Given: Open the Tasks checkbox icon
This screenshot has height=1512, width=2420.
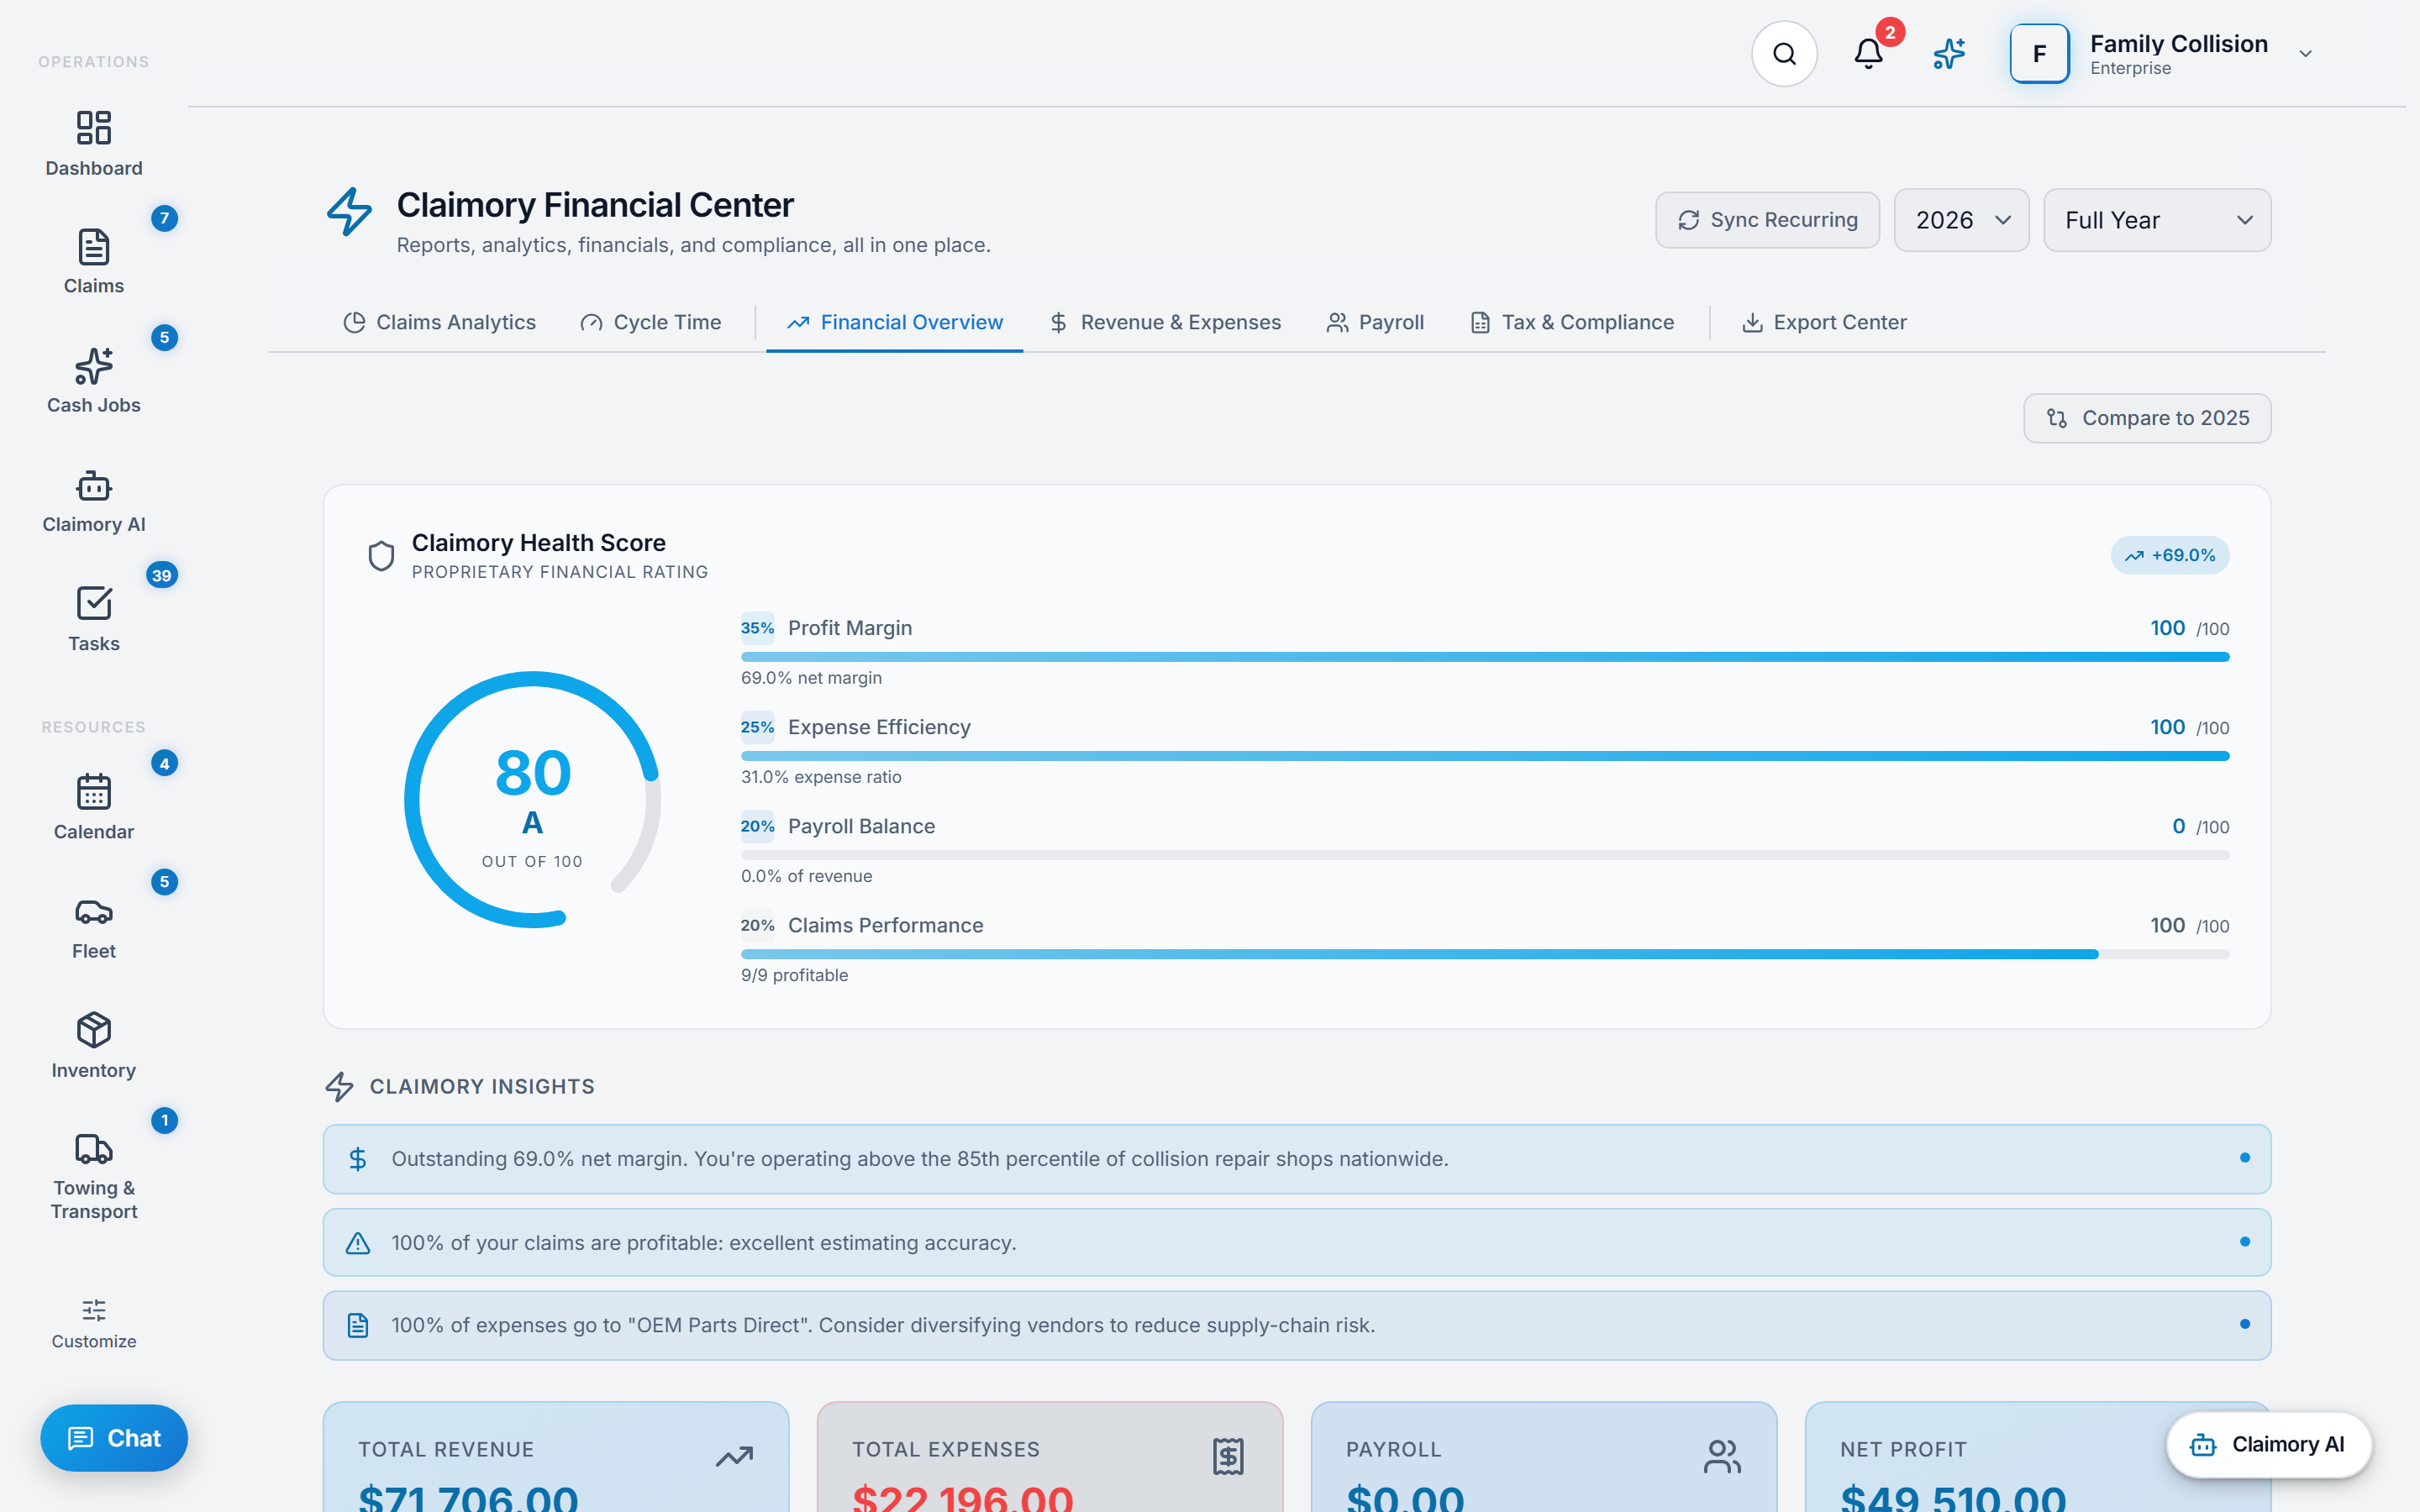Looking at the screenshot, I should (93, 604).
